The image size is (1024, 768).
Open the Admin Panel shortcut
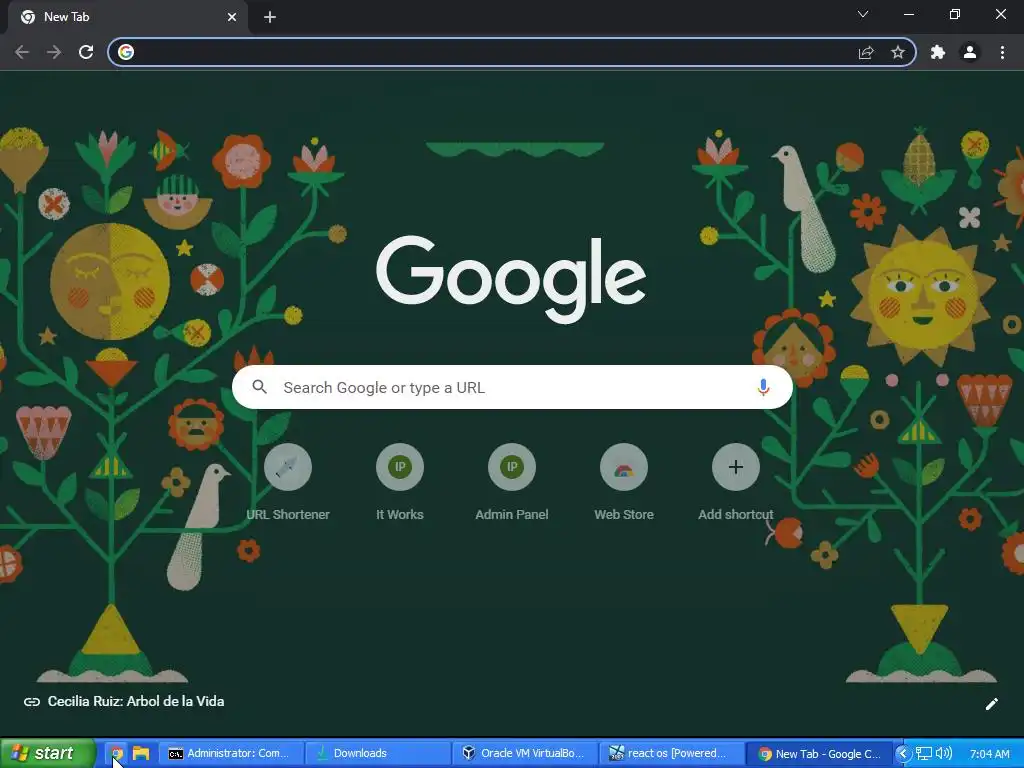[512, 483]
